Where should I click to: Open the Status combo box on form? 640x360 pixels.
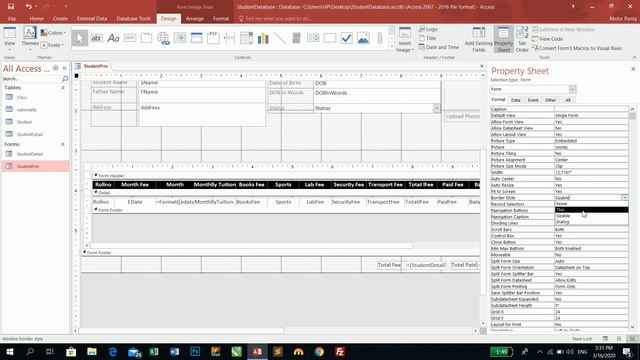click(436, 108)
